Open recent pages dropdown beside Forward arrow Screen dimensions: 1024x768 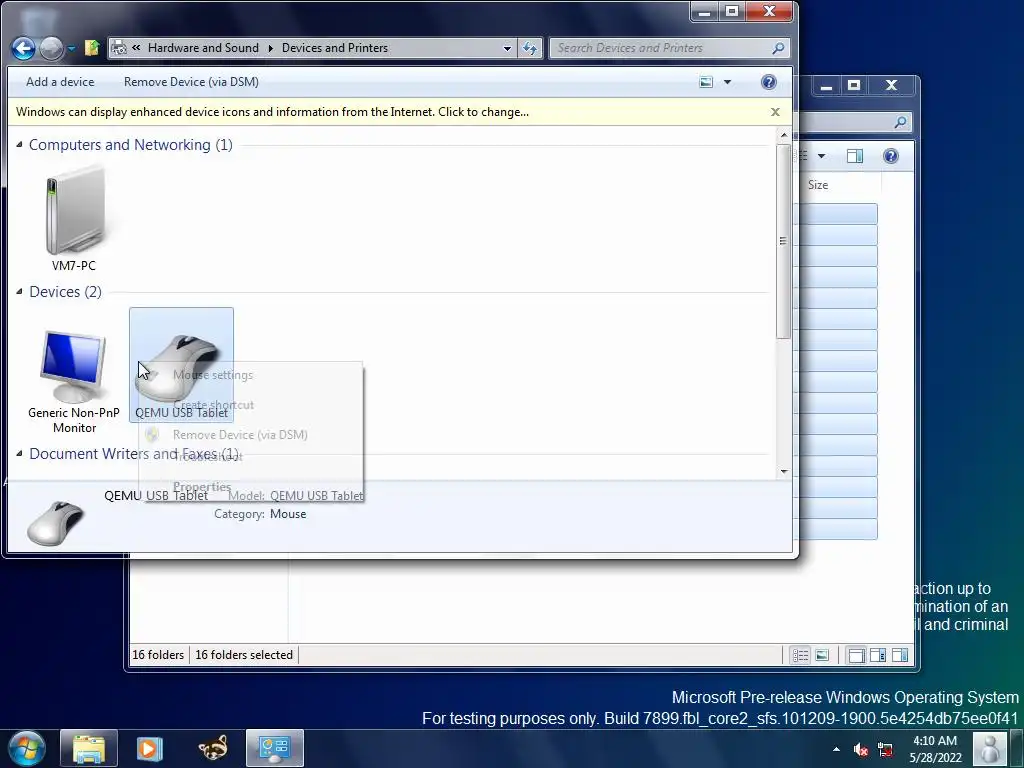tap(71, 48)
